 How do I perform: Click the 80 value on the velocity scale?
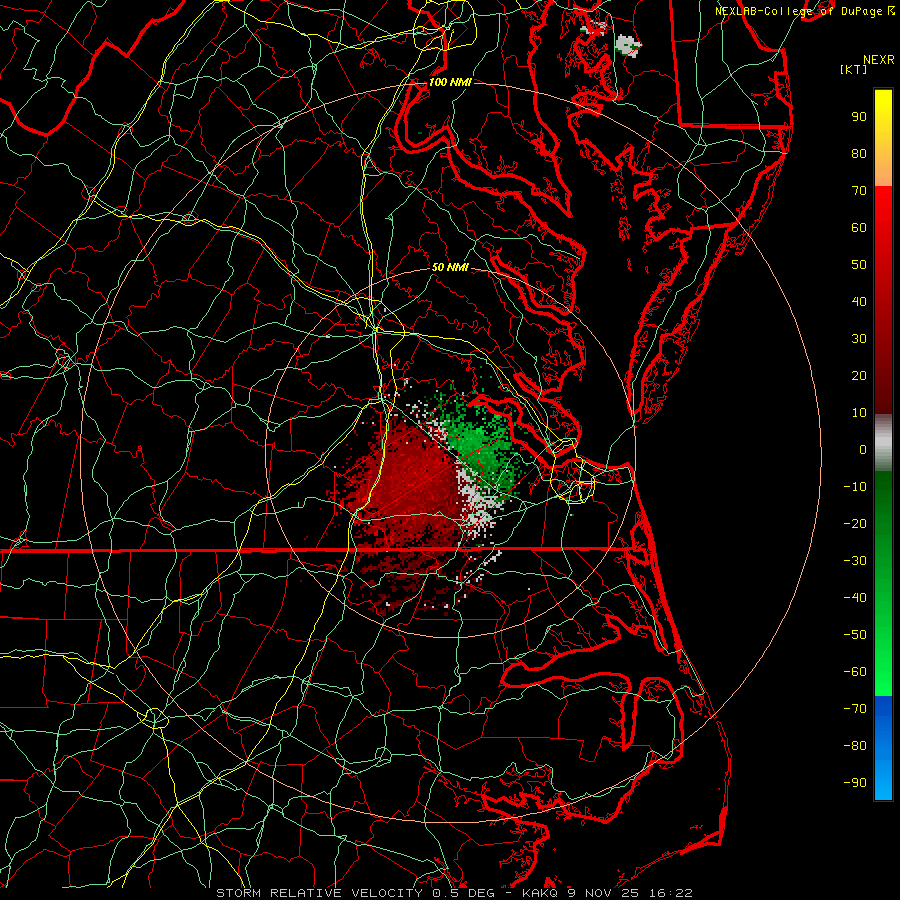(x=859, y=154)
